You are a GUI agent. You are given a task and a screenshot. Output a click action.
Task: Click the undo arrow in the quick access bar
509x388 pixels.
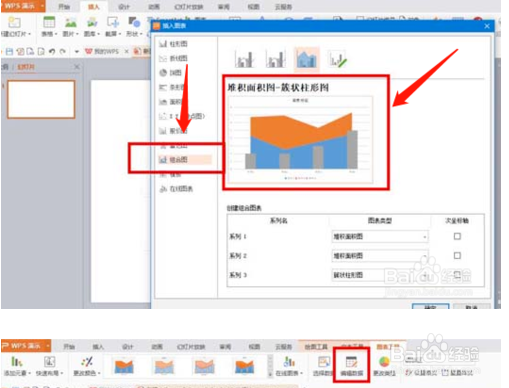(x=52, y=52)
